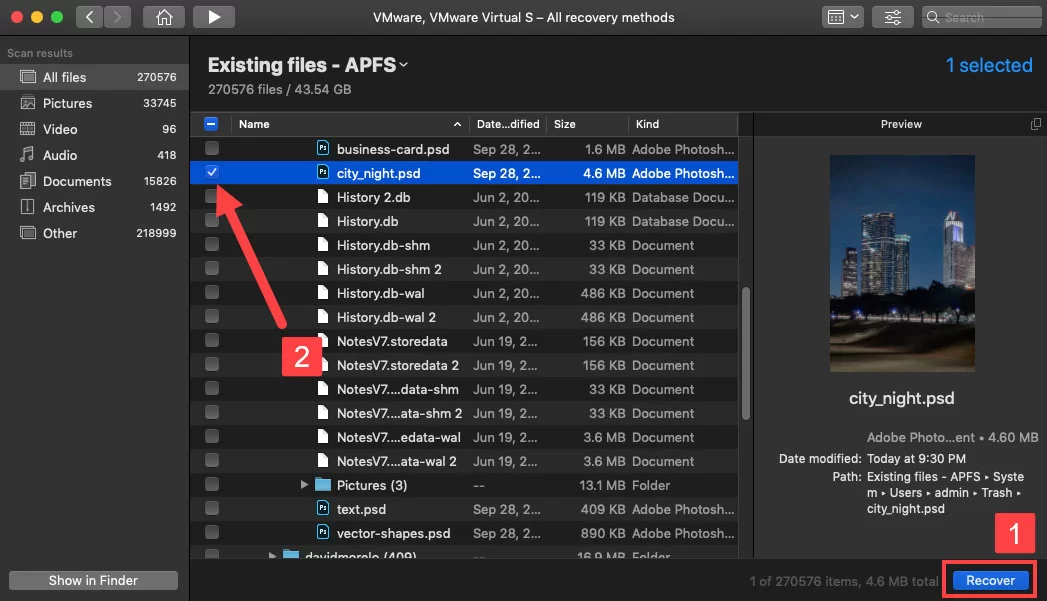Screen dimensions: 1047x601
Task: Toggle the select-all checkbox in the header
Action: (x=211, y=123)
